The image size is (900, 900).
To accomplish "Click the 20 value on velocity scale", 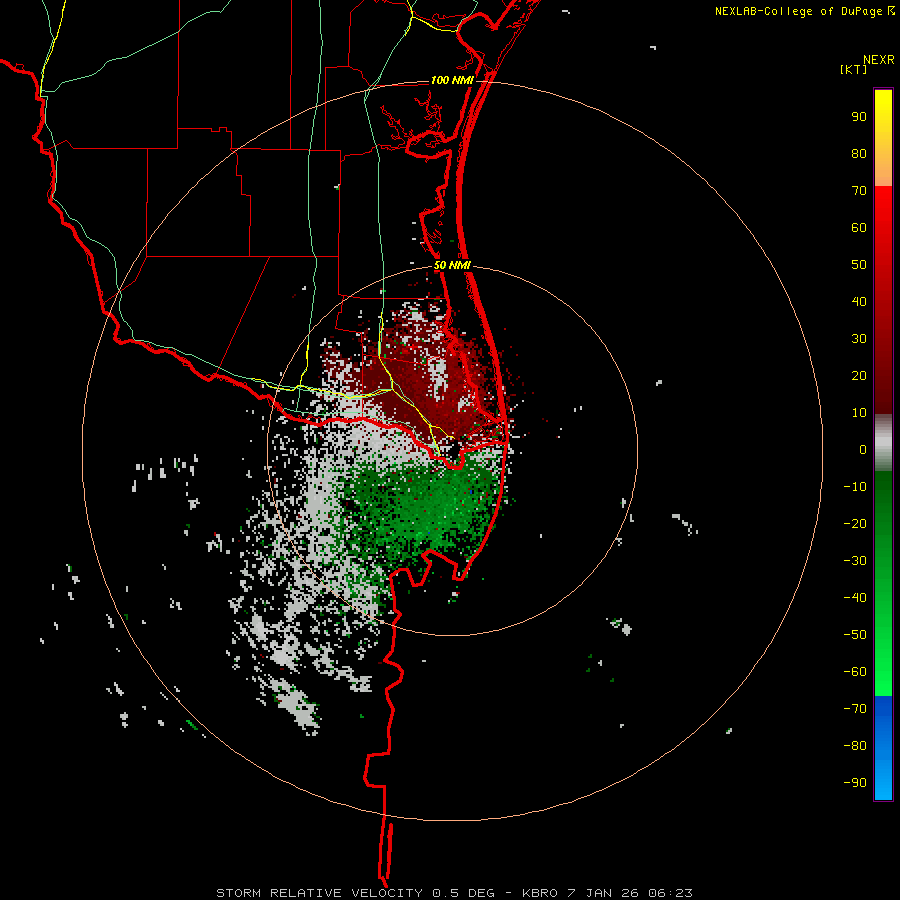I will pos(859,376).
